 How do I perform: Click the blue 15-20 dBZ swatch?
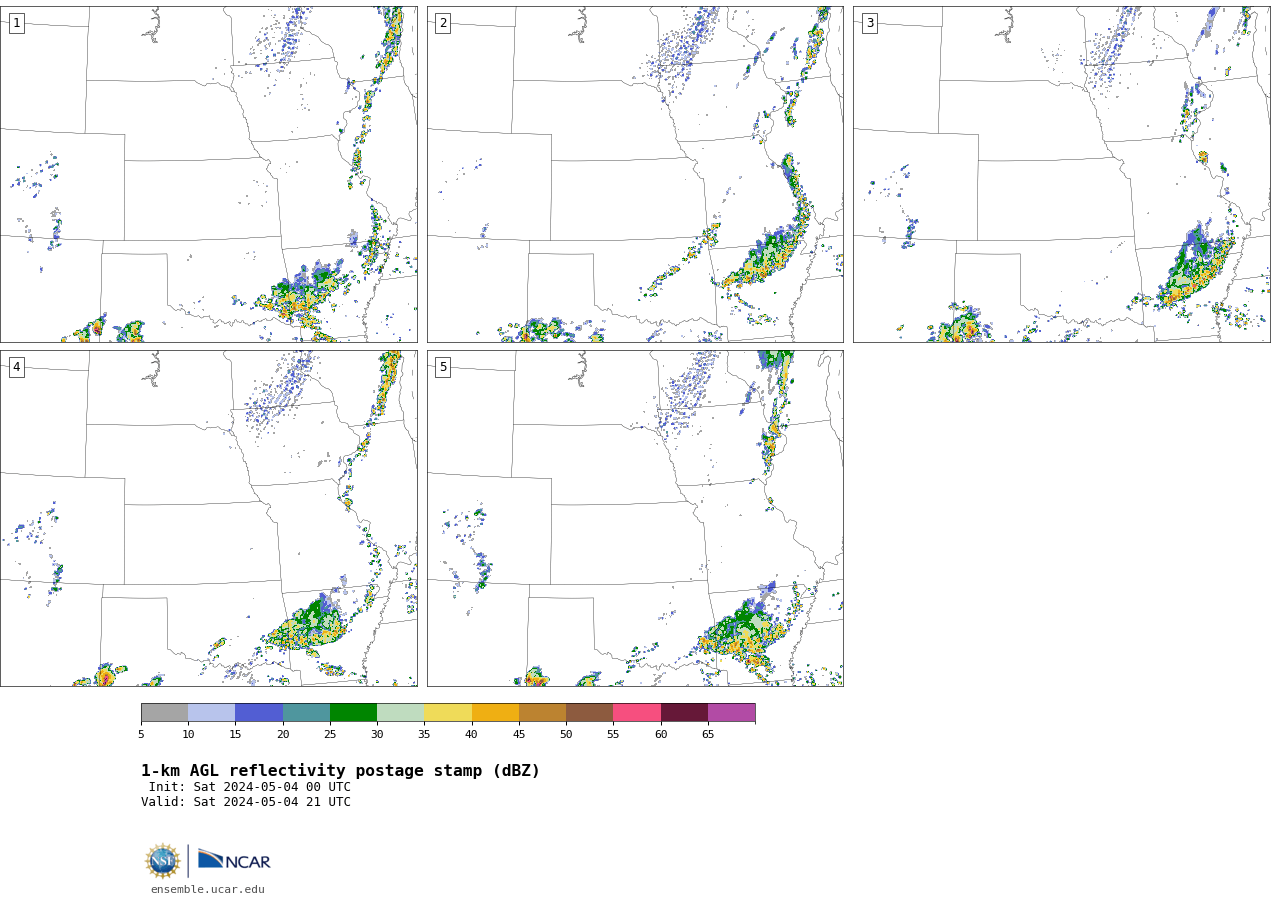[x=259, y=713]
